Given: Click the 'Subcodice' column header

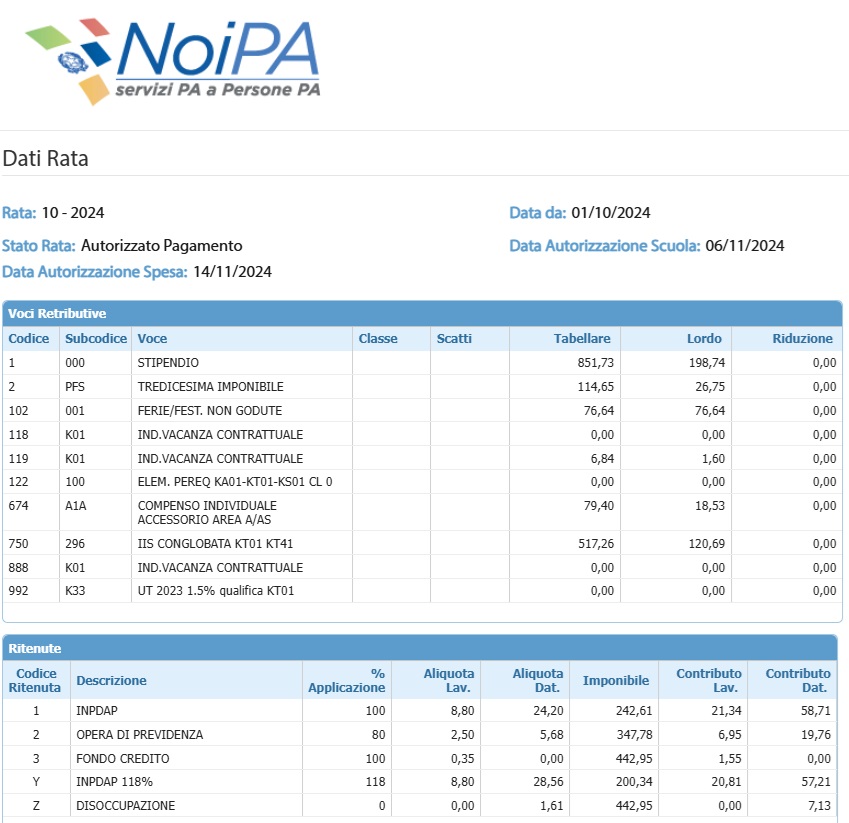Looking at the screenshot, I should pyautogui.click(x=96, y=338).
